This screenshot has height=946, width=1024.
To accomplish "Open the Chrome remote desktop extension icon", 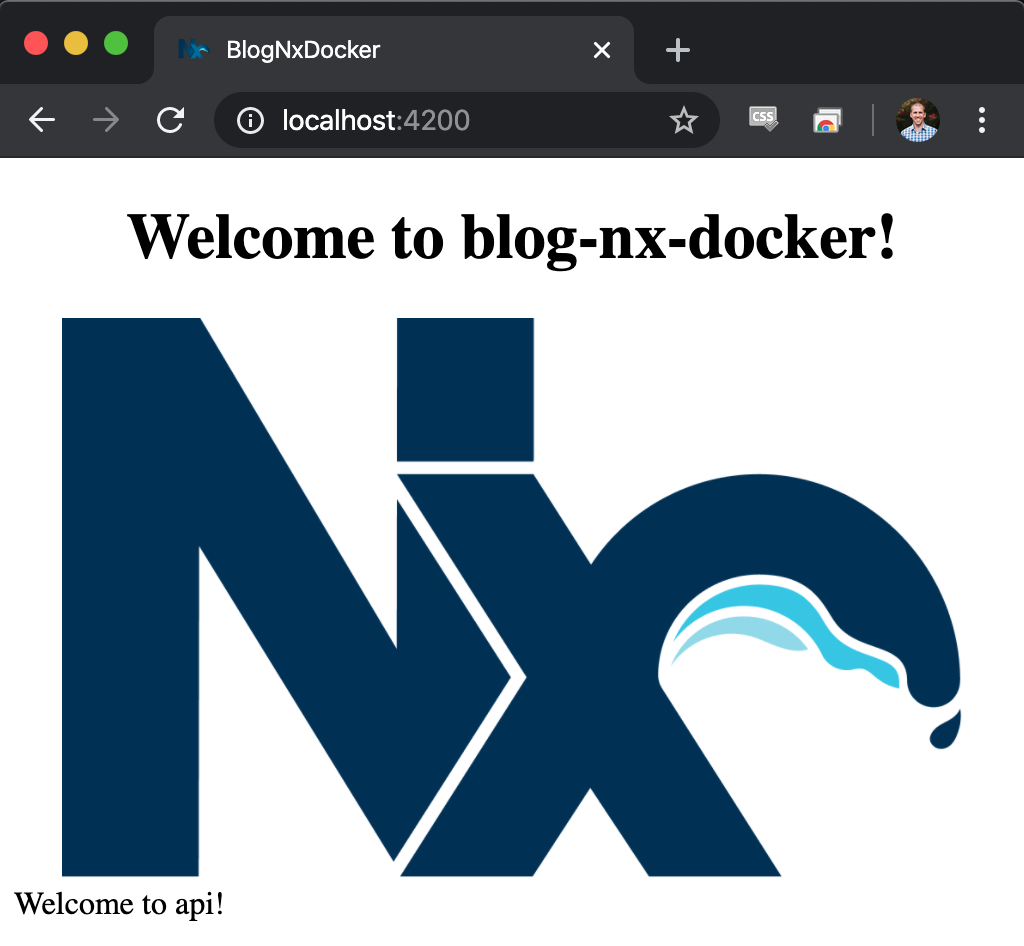I will [x=827, y=121].
